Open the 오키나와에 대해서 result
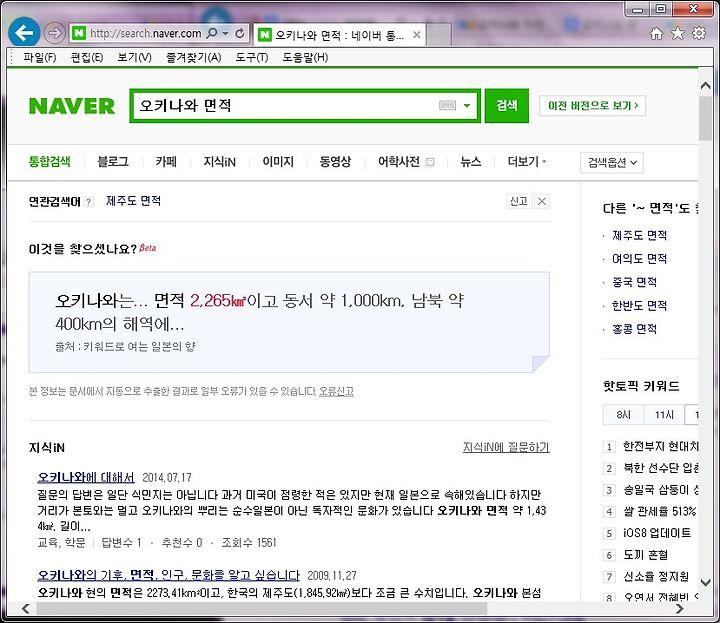 [85, 477]
